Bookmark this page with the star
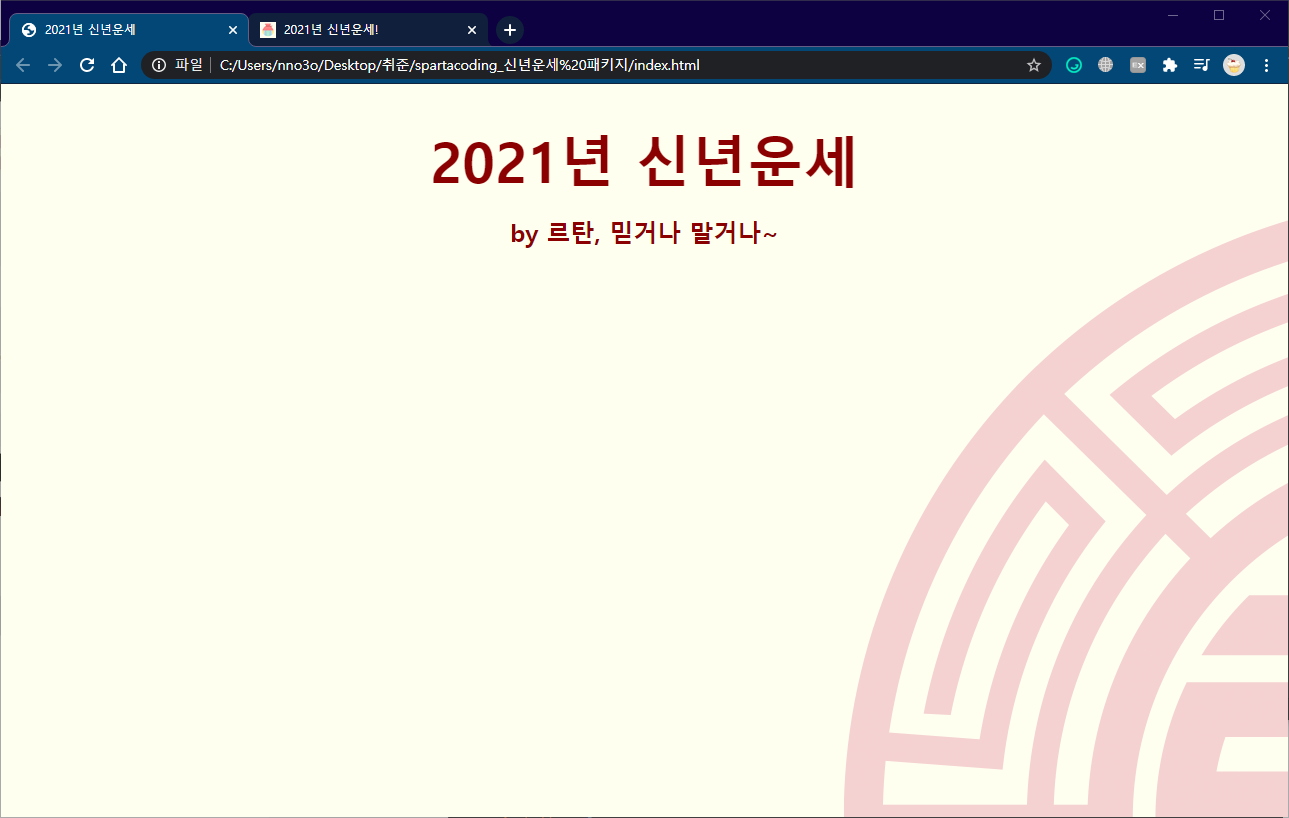Viewport: 1289px width, 818px height. tap(1034, 65)
